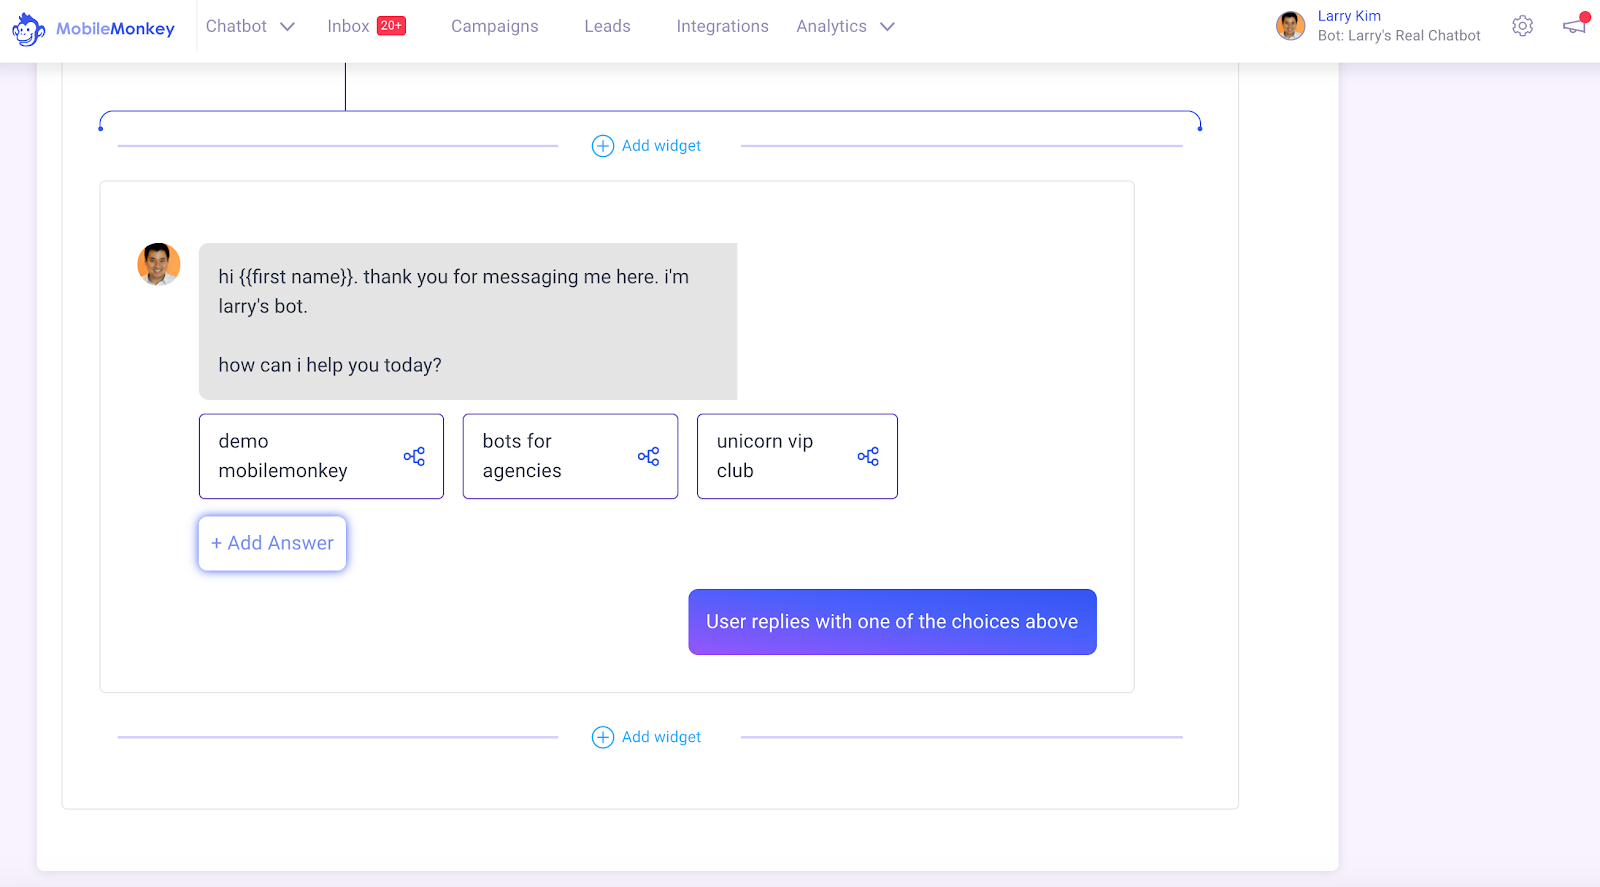Viewport: 1600px width, 887px height.
Task: Select the demo mobilemonkey answer button
Action: (x=321, y=456)
